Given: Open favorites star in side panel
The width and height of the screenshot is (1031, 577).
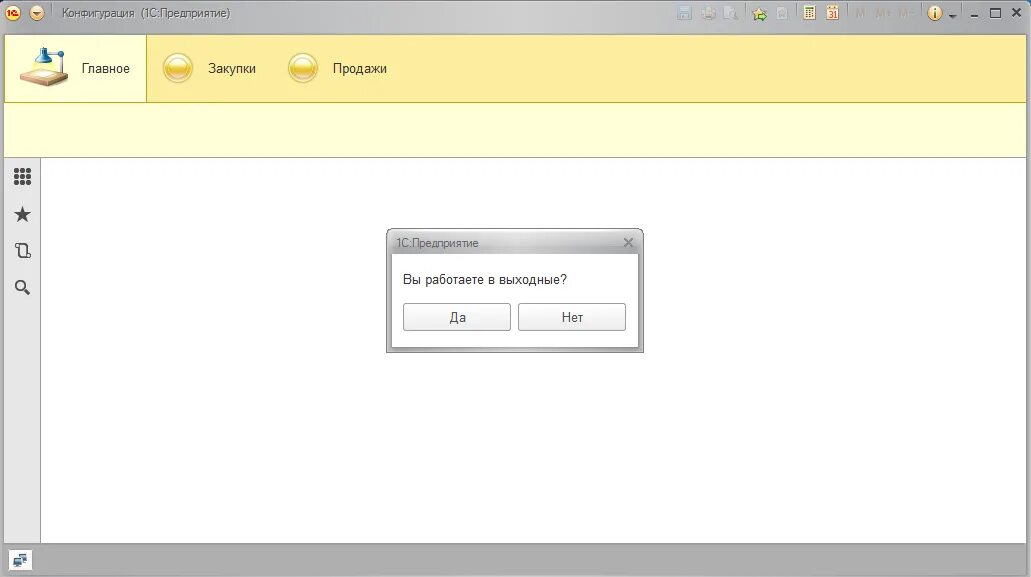Looking at the screenshot, I should tap(22, 214).
